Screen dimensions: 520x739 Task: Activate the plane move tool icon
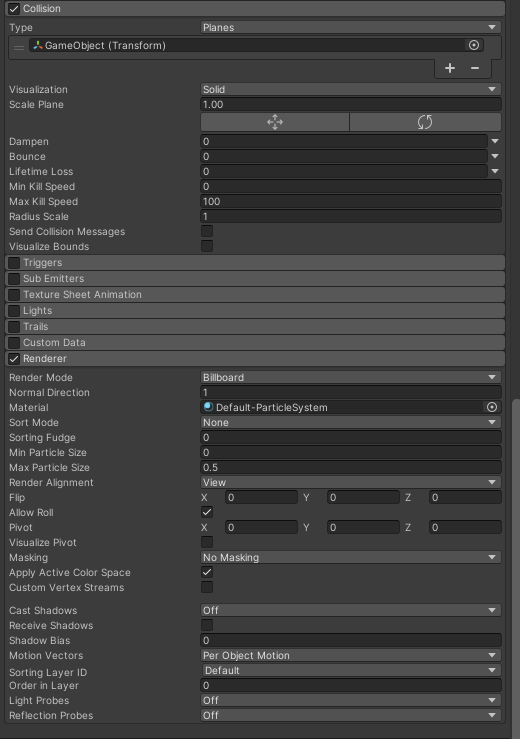[275, 122]
